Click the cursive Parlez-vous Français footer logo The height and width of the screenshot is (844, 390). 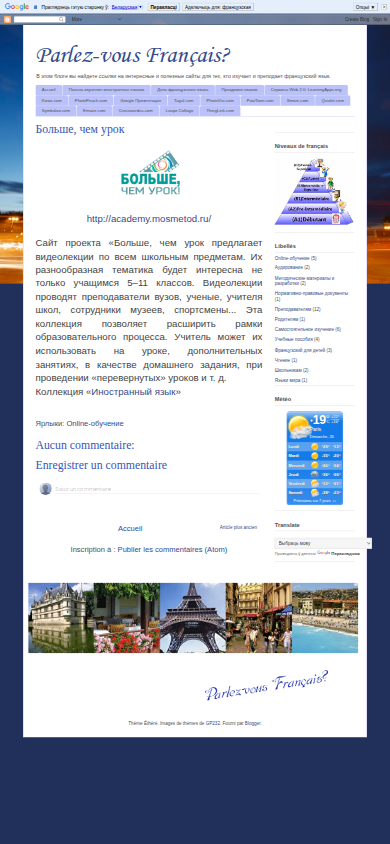point(266,685)
